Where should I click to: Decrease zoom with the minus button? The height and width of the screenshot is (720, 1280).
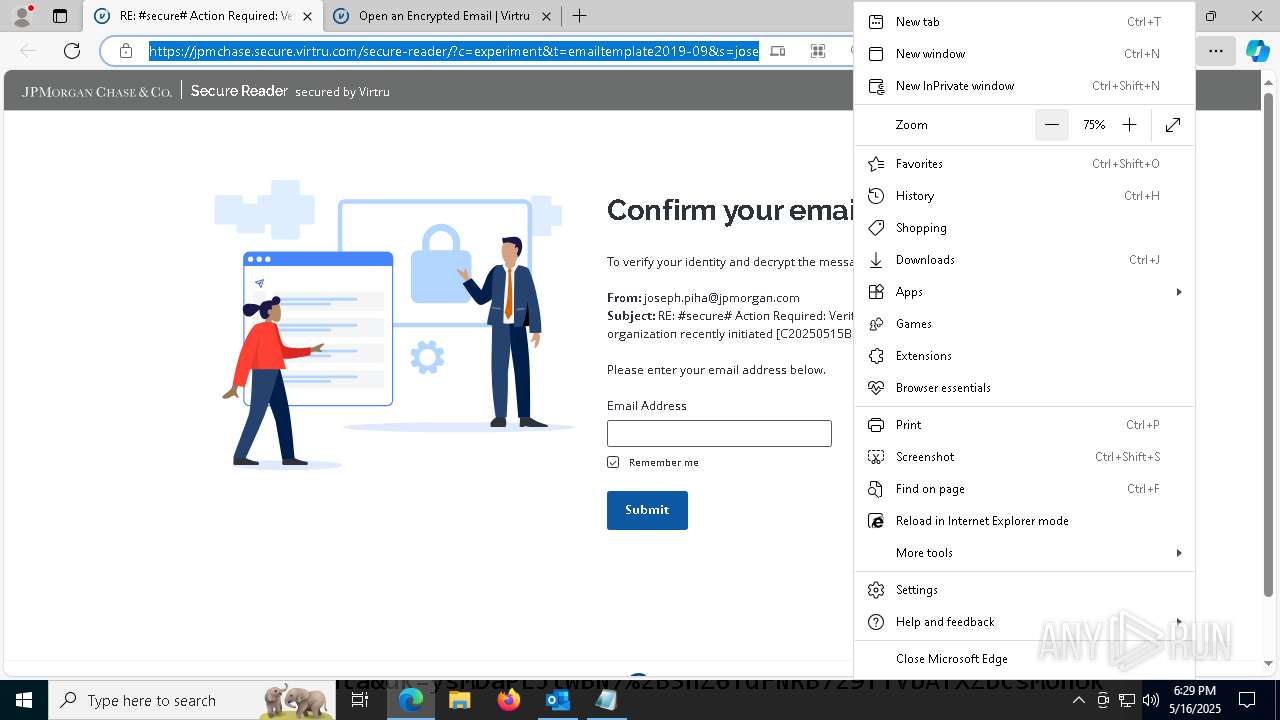point(1052,125)
